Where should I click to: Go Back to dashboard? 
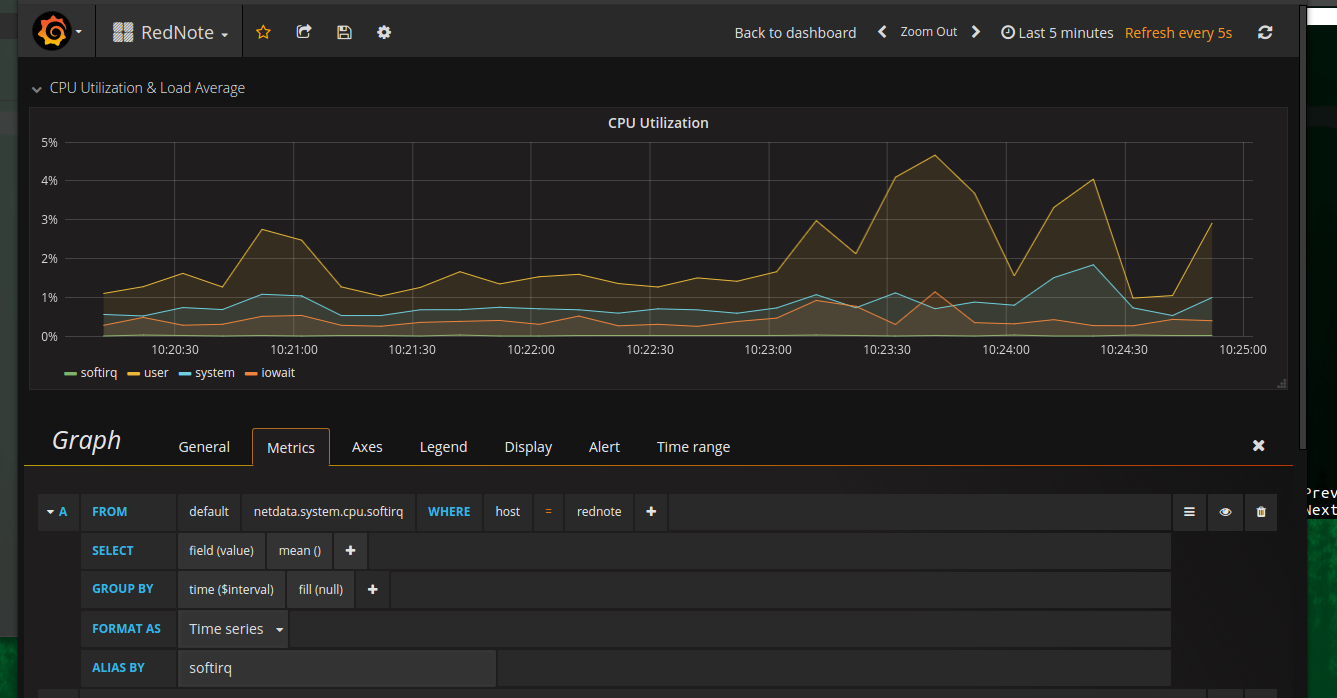pyautogui.click(x=795, y=33)
